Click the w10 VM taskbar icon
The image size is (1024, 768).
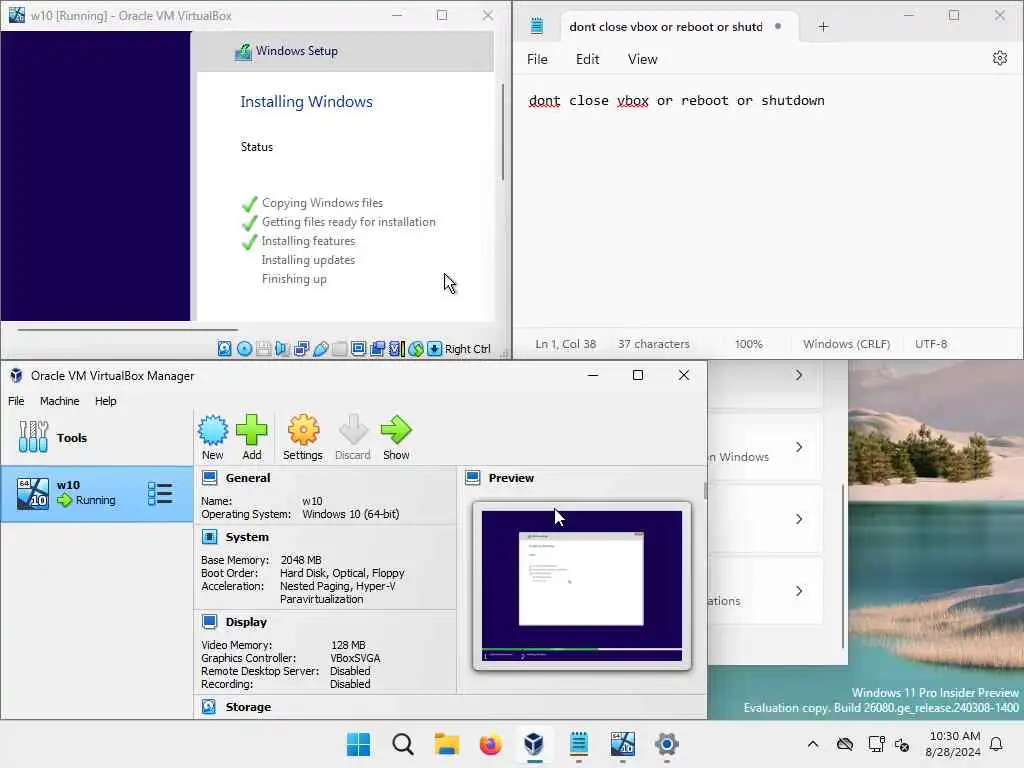622,744
